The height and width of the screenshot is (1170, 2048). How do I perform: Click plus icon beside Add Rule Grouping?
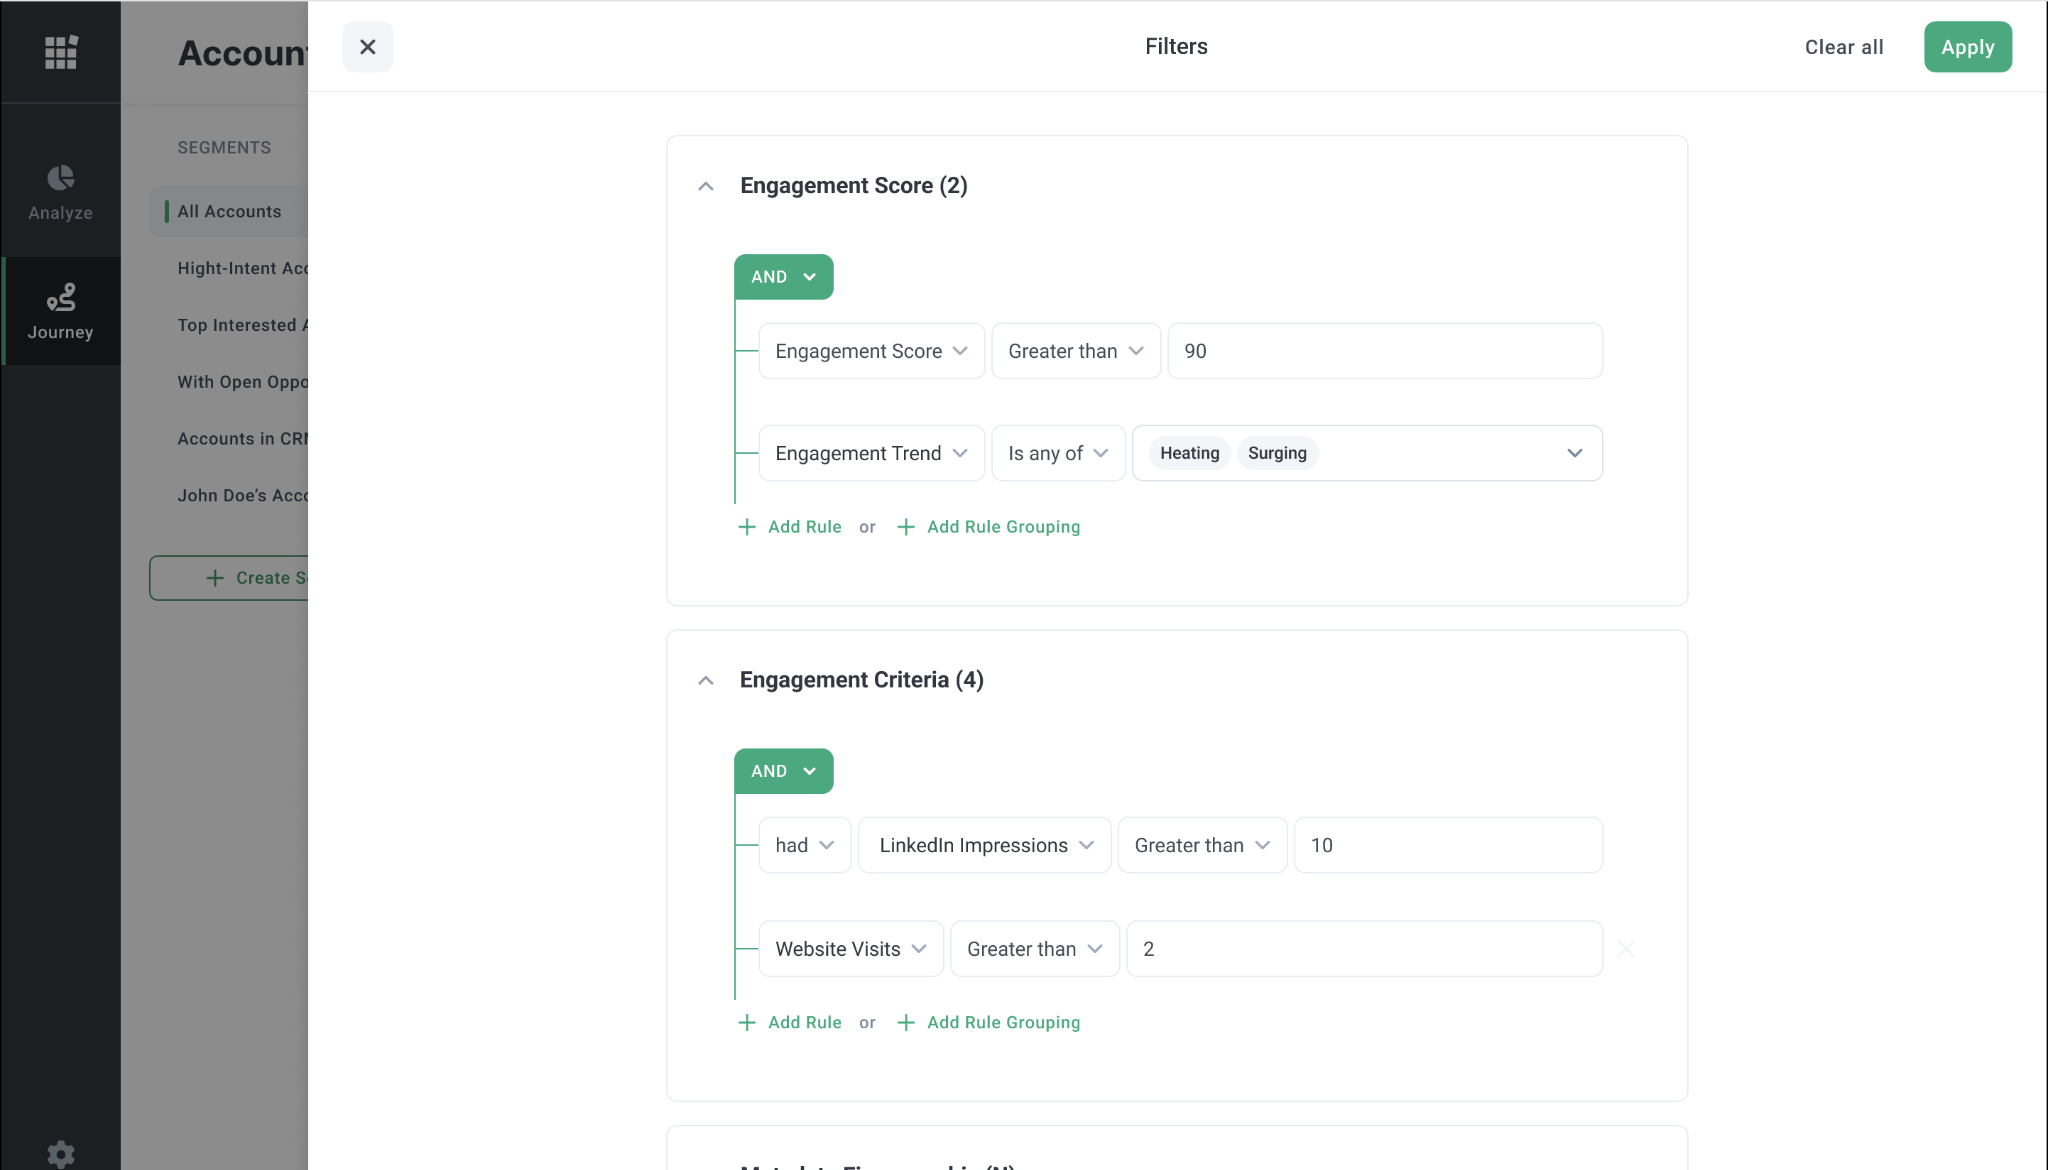click(906, 527)
